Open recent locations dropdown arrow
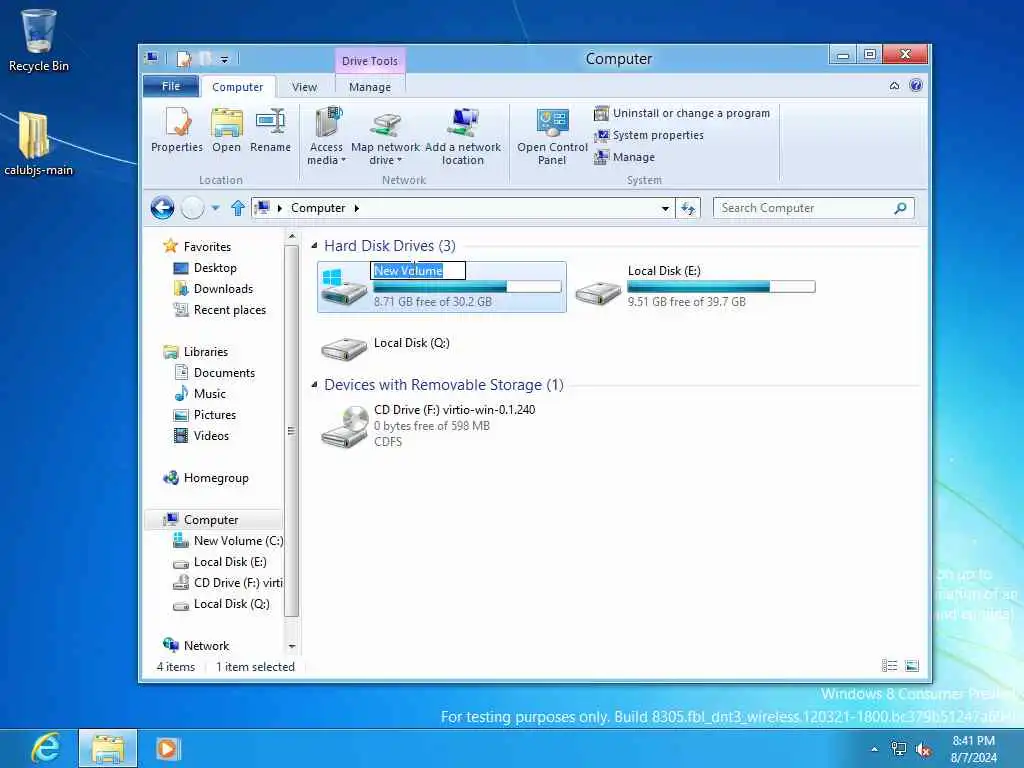Viewport: 1024px width, 768px height. click(x=216, y=208)
